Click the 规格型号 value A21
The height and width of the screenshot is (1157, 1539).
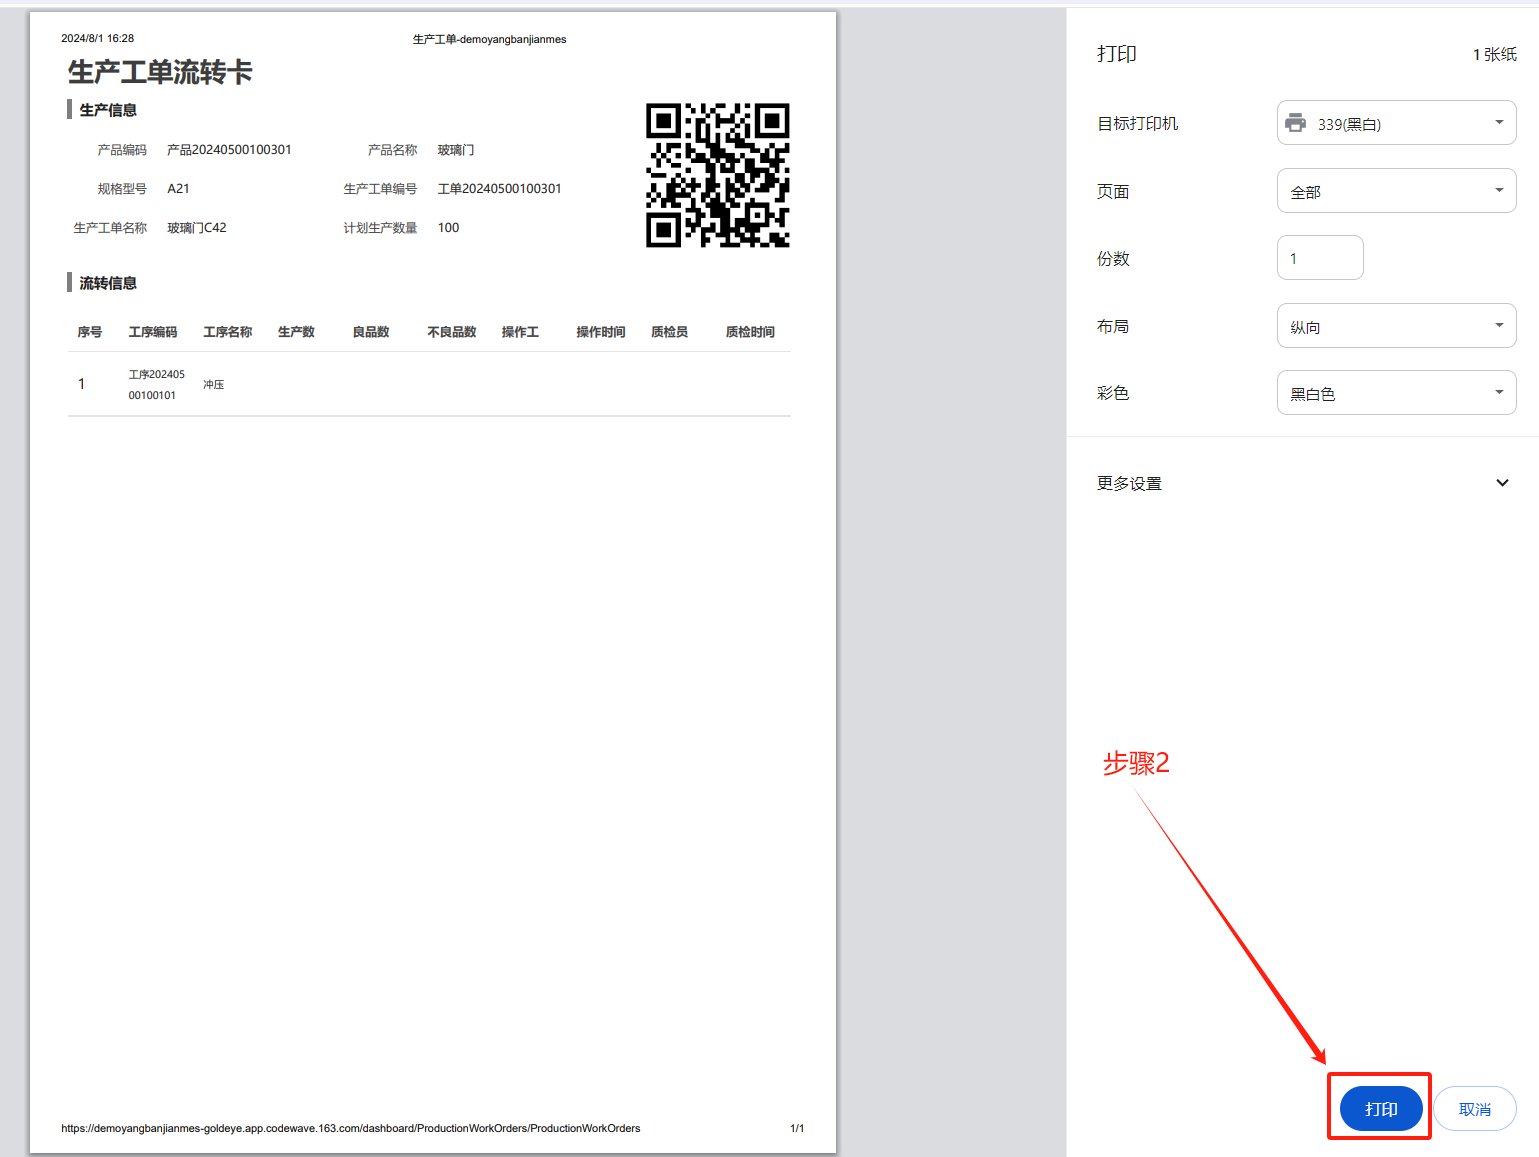pyautogui.click(x=178, y=189)
